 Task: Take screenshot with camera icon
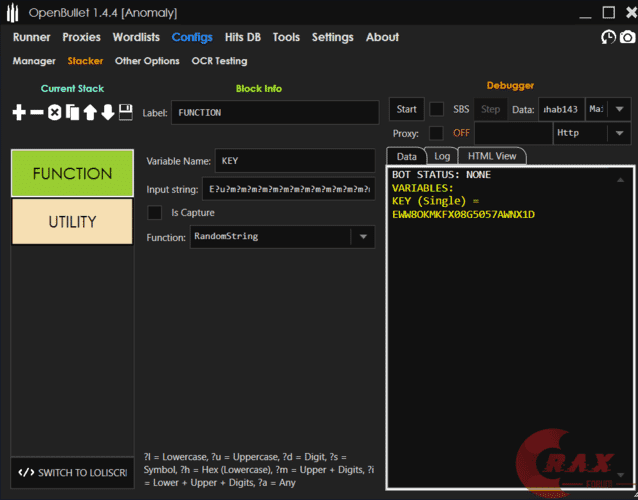627,37
